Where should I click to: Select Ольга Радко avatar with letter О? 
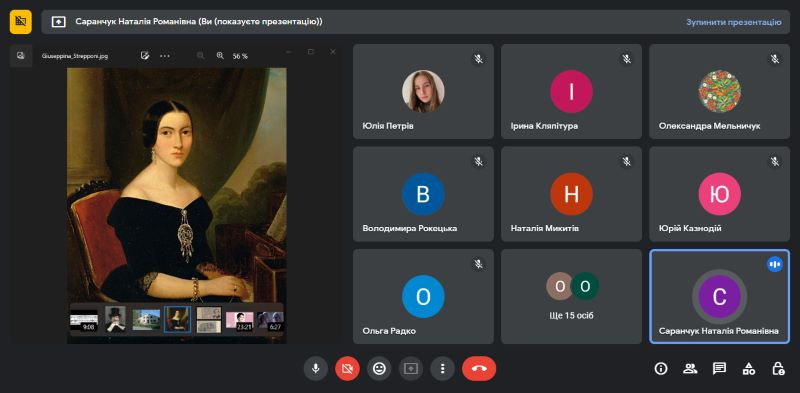tap(423, 297)
